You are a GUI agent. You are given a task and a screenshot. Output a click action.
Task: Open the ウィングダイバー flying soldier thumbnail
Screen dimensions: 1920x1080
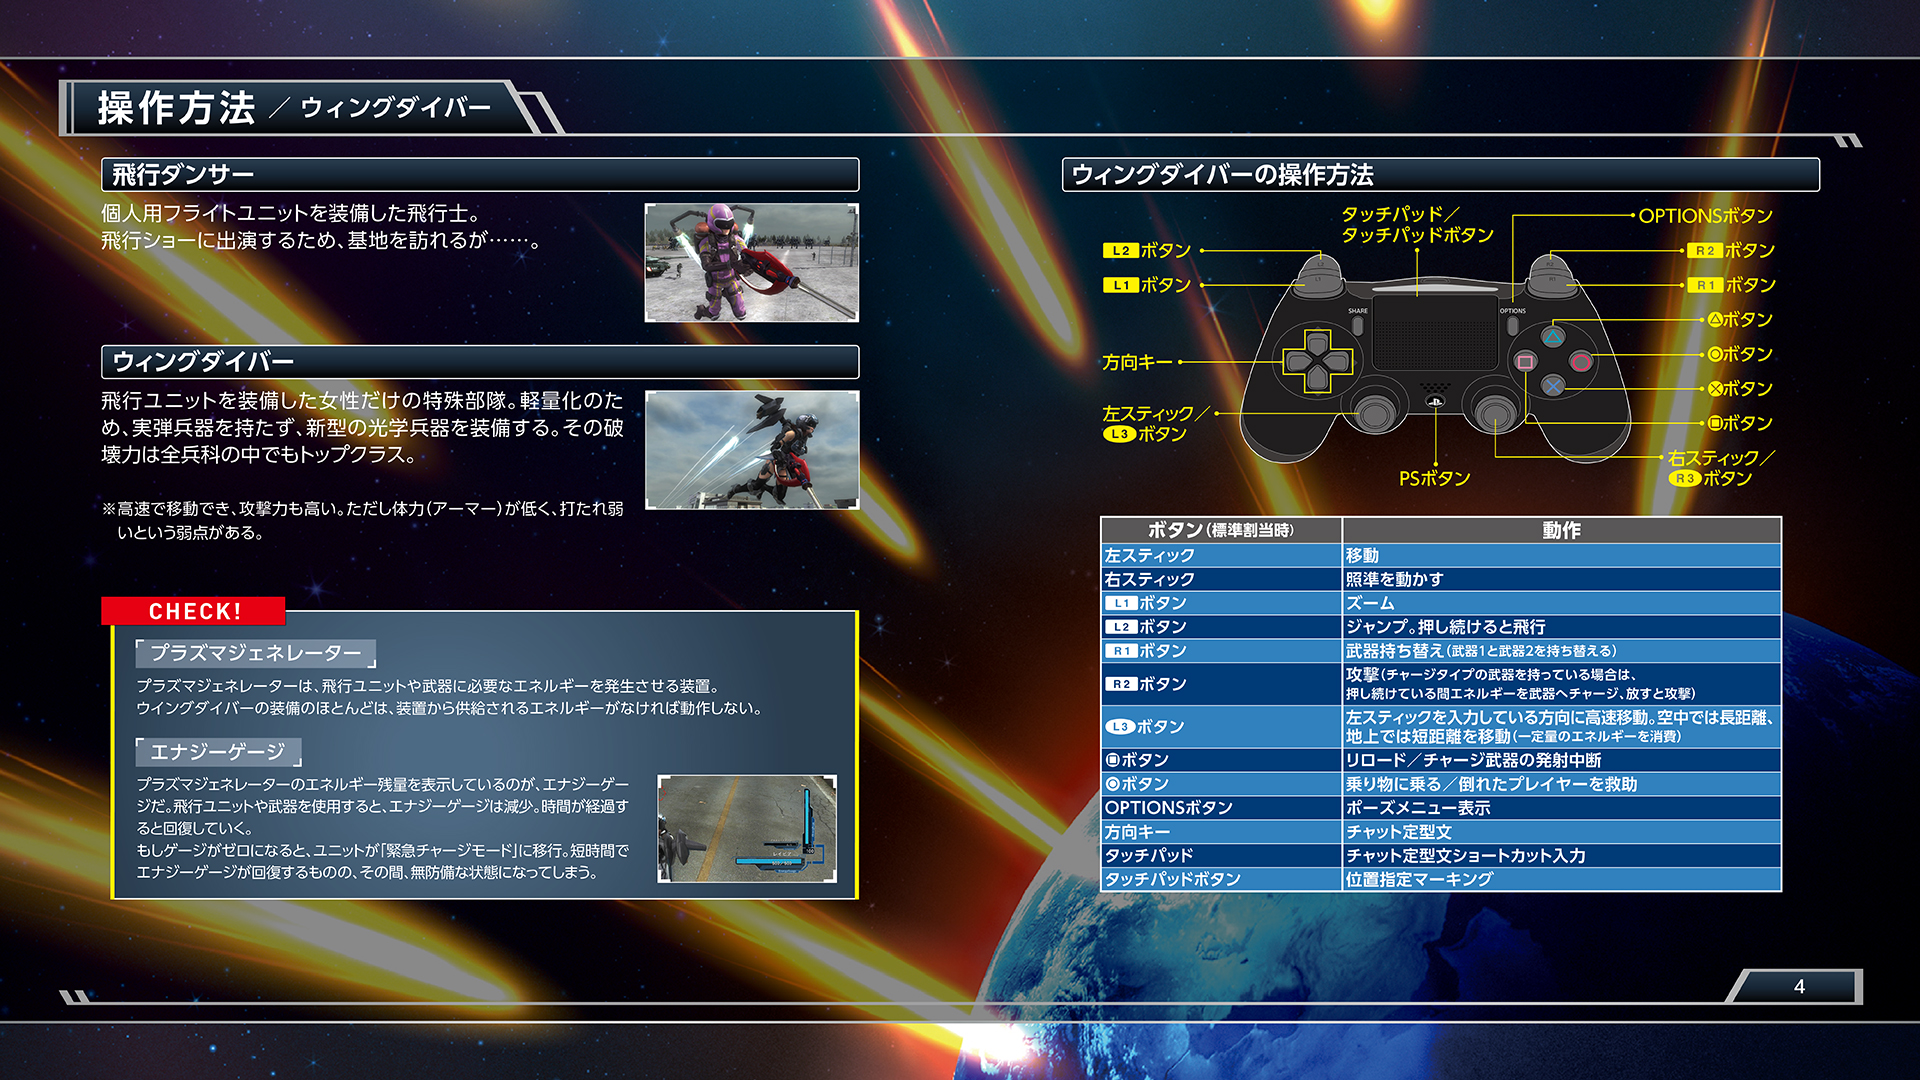(x=752, y=450)
